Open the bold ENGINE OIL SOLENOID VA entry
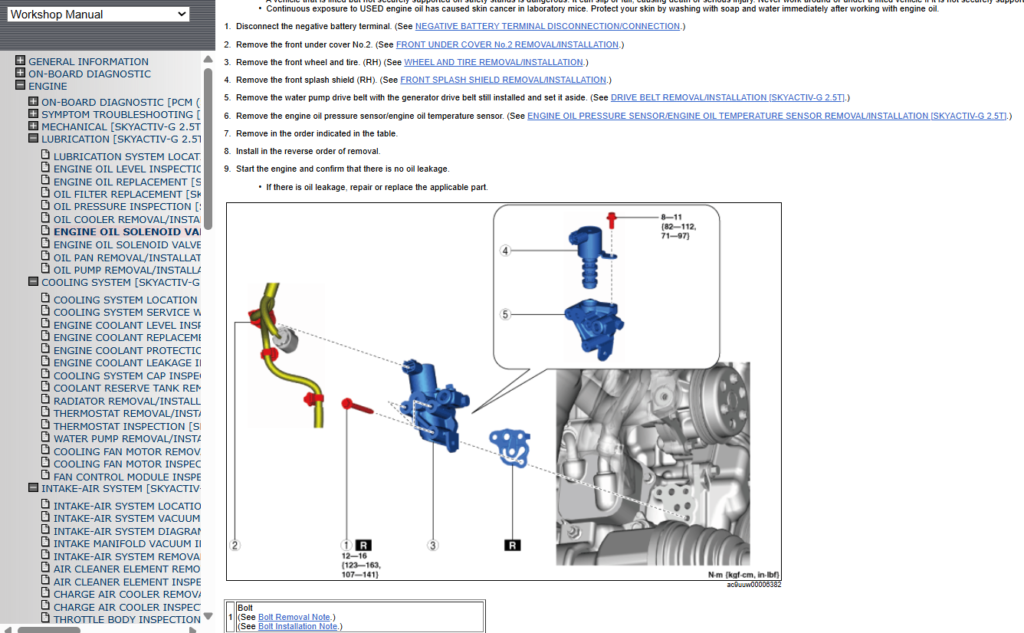This screenshot has height=633, width=1024. pyautogui.click(x=127, y=232)
